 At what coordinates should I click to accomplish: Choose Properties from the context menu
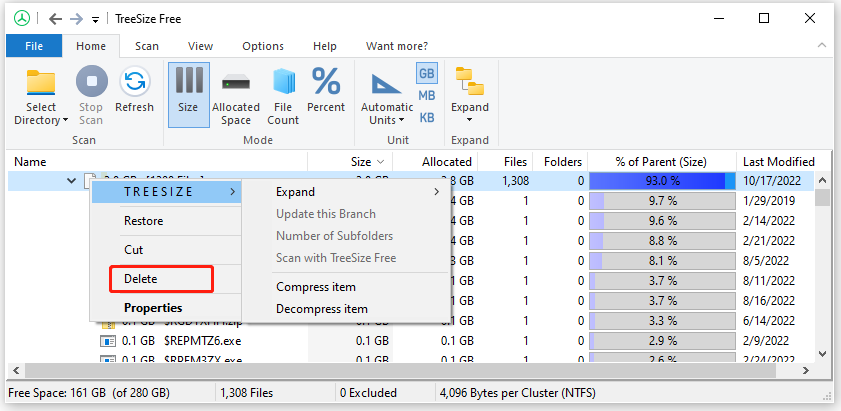(153, 308)
